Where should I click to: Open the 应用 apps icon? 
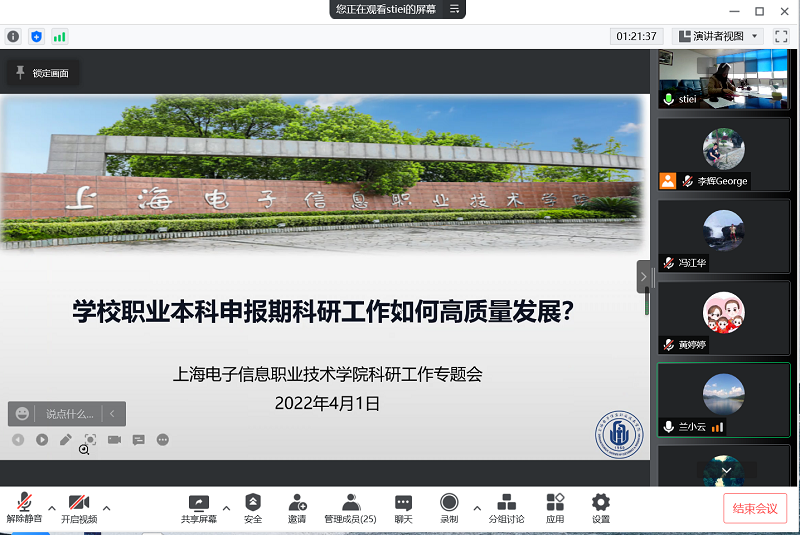555,507
